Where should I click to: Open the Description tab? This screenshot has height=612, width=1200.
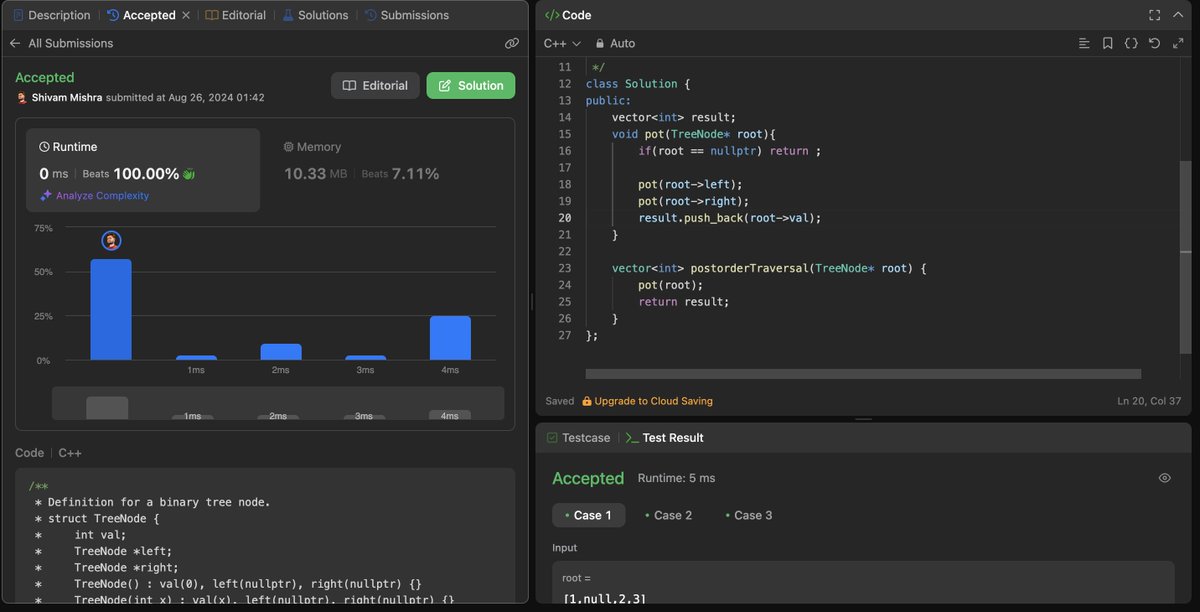50,15
